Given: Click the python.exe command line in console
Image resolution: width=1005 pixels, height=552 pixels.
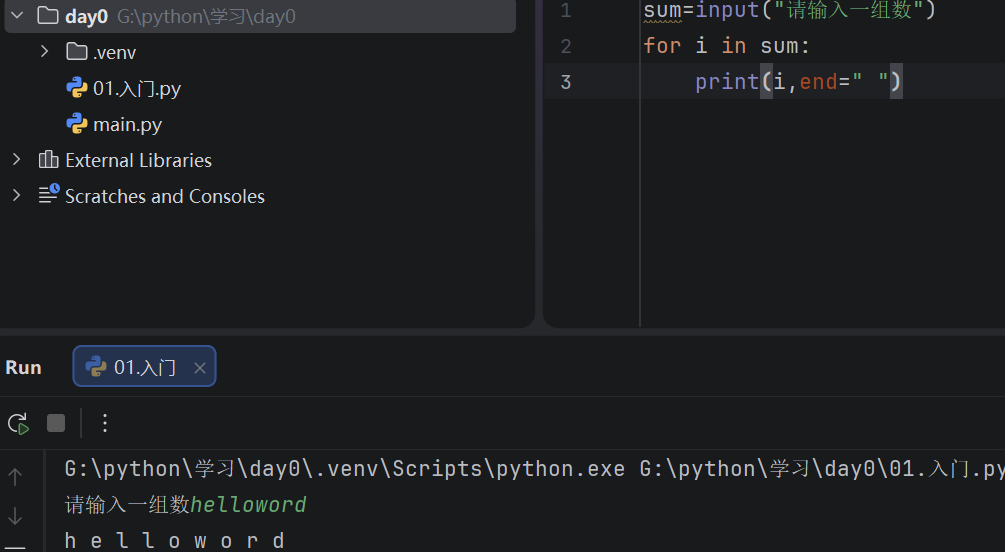Looking at the screenshot, I should (x=535, y=469).
